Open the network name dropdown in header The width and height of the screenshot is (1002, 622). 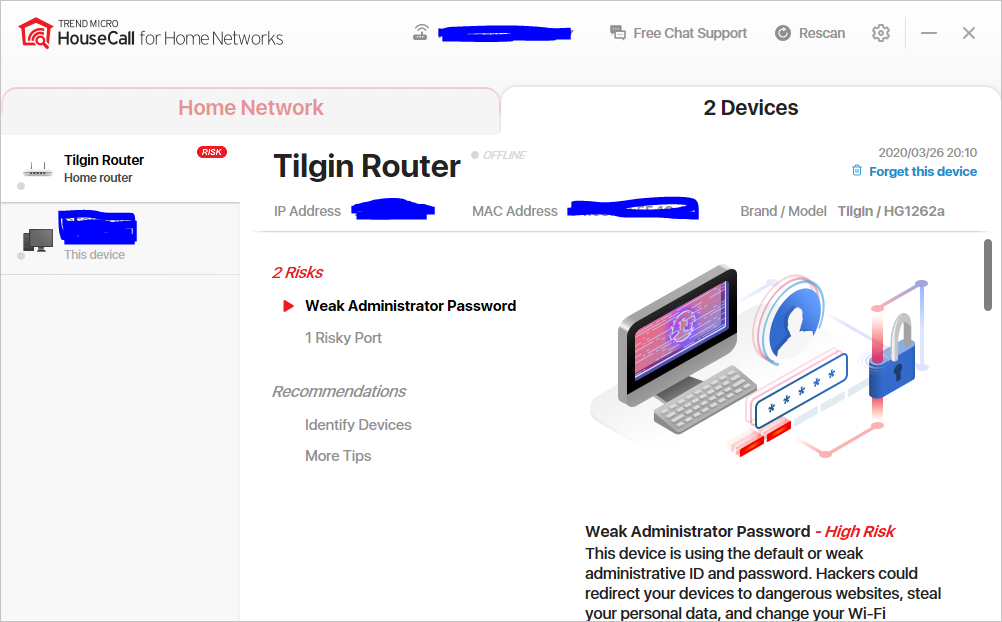(x=505, y=33)
